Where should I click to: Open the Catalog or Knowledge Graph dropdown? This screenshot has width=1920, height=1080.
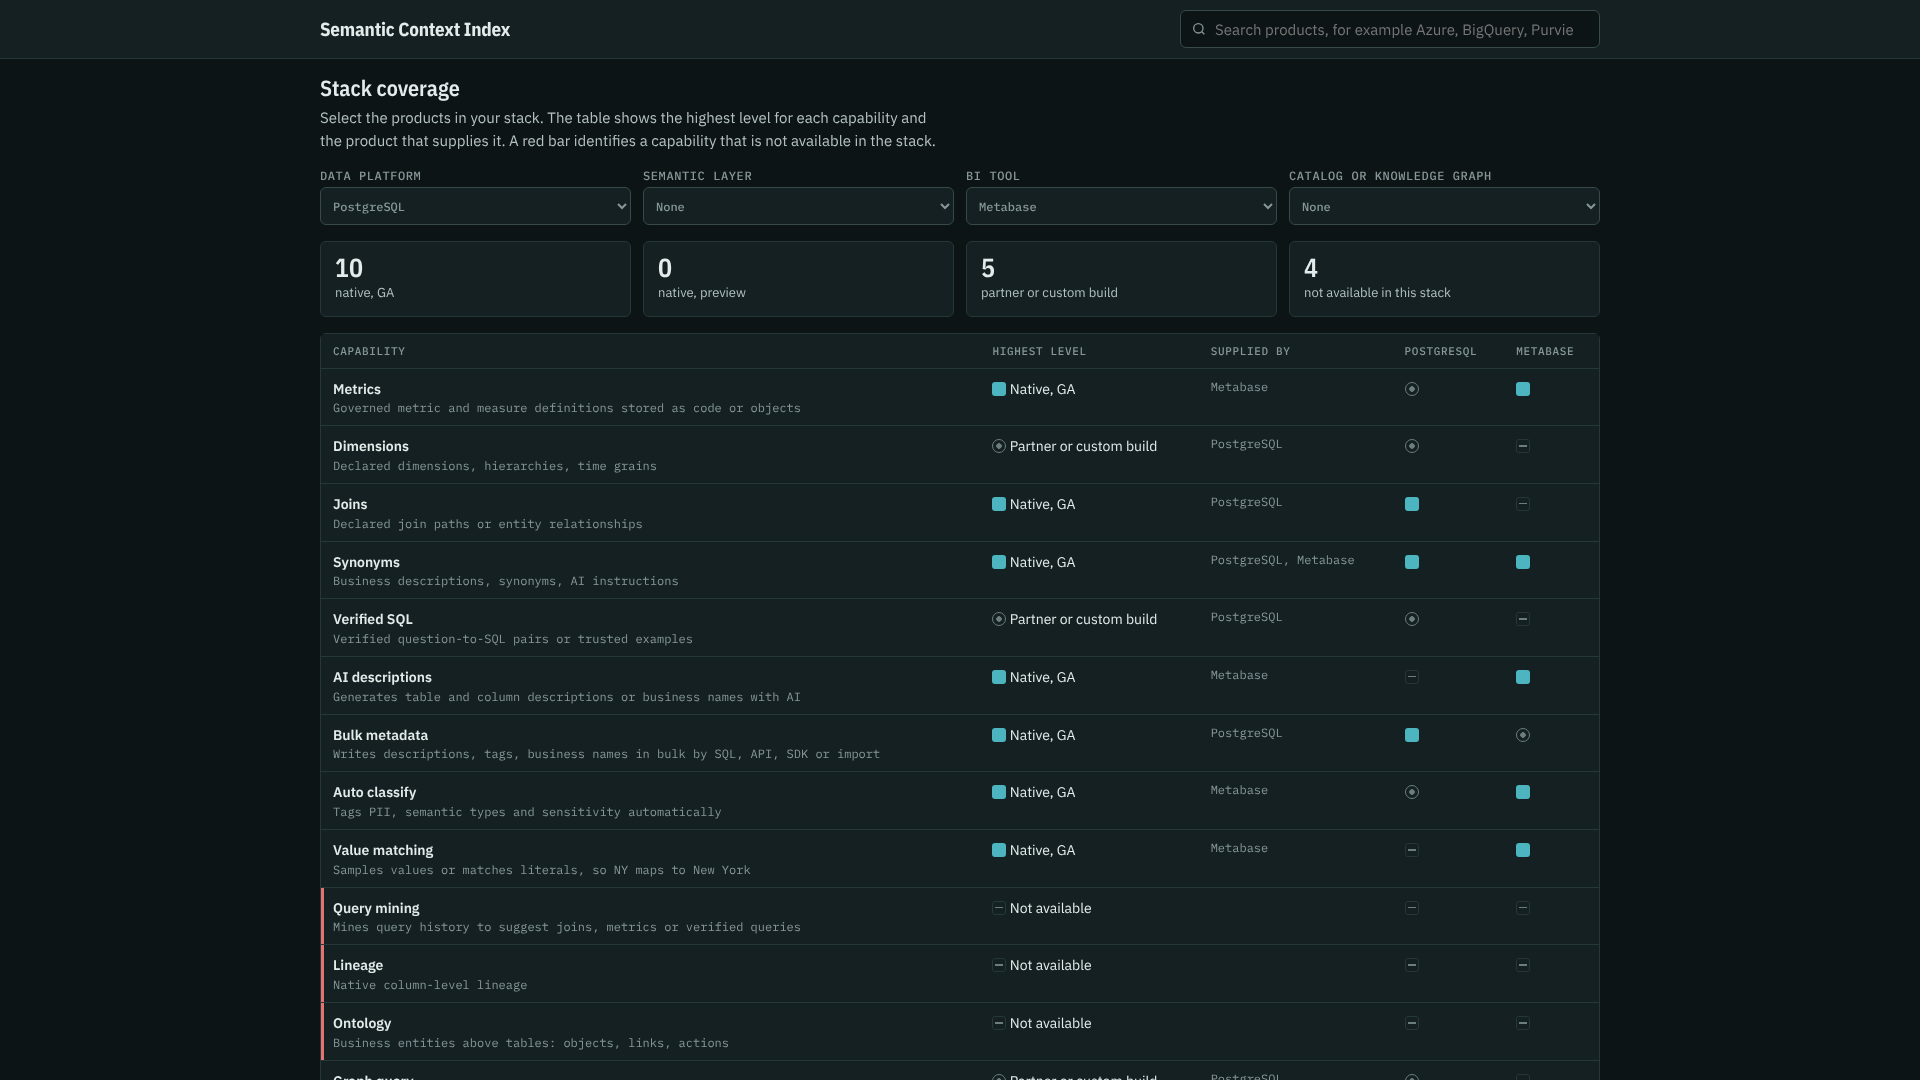1444,207
